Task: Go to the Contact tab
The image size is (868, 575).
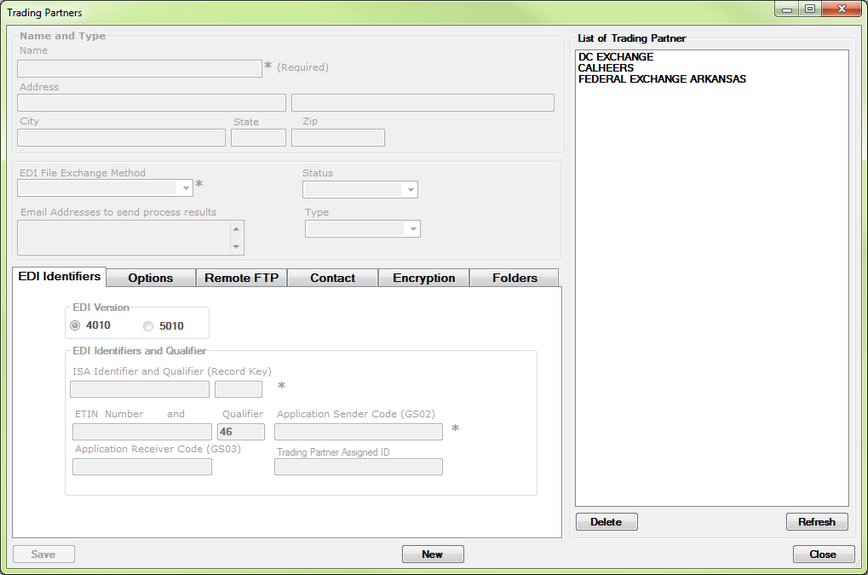Action: click(332, 278)
